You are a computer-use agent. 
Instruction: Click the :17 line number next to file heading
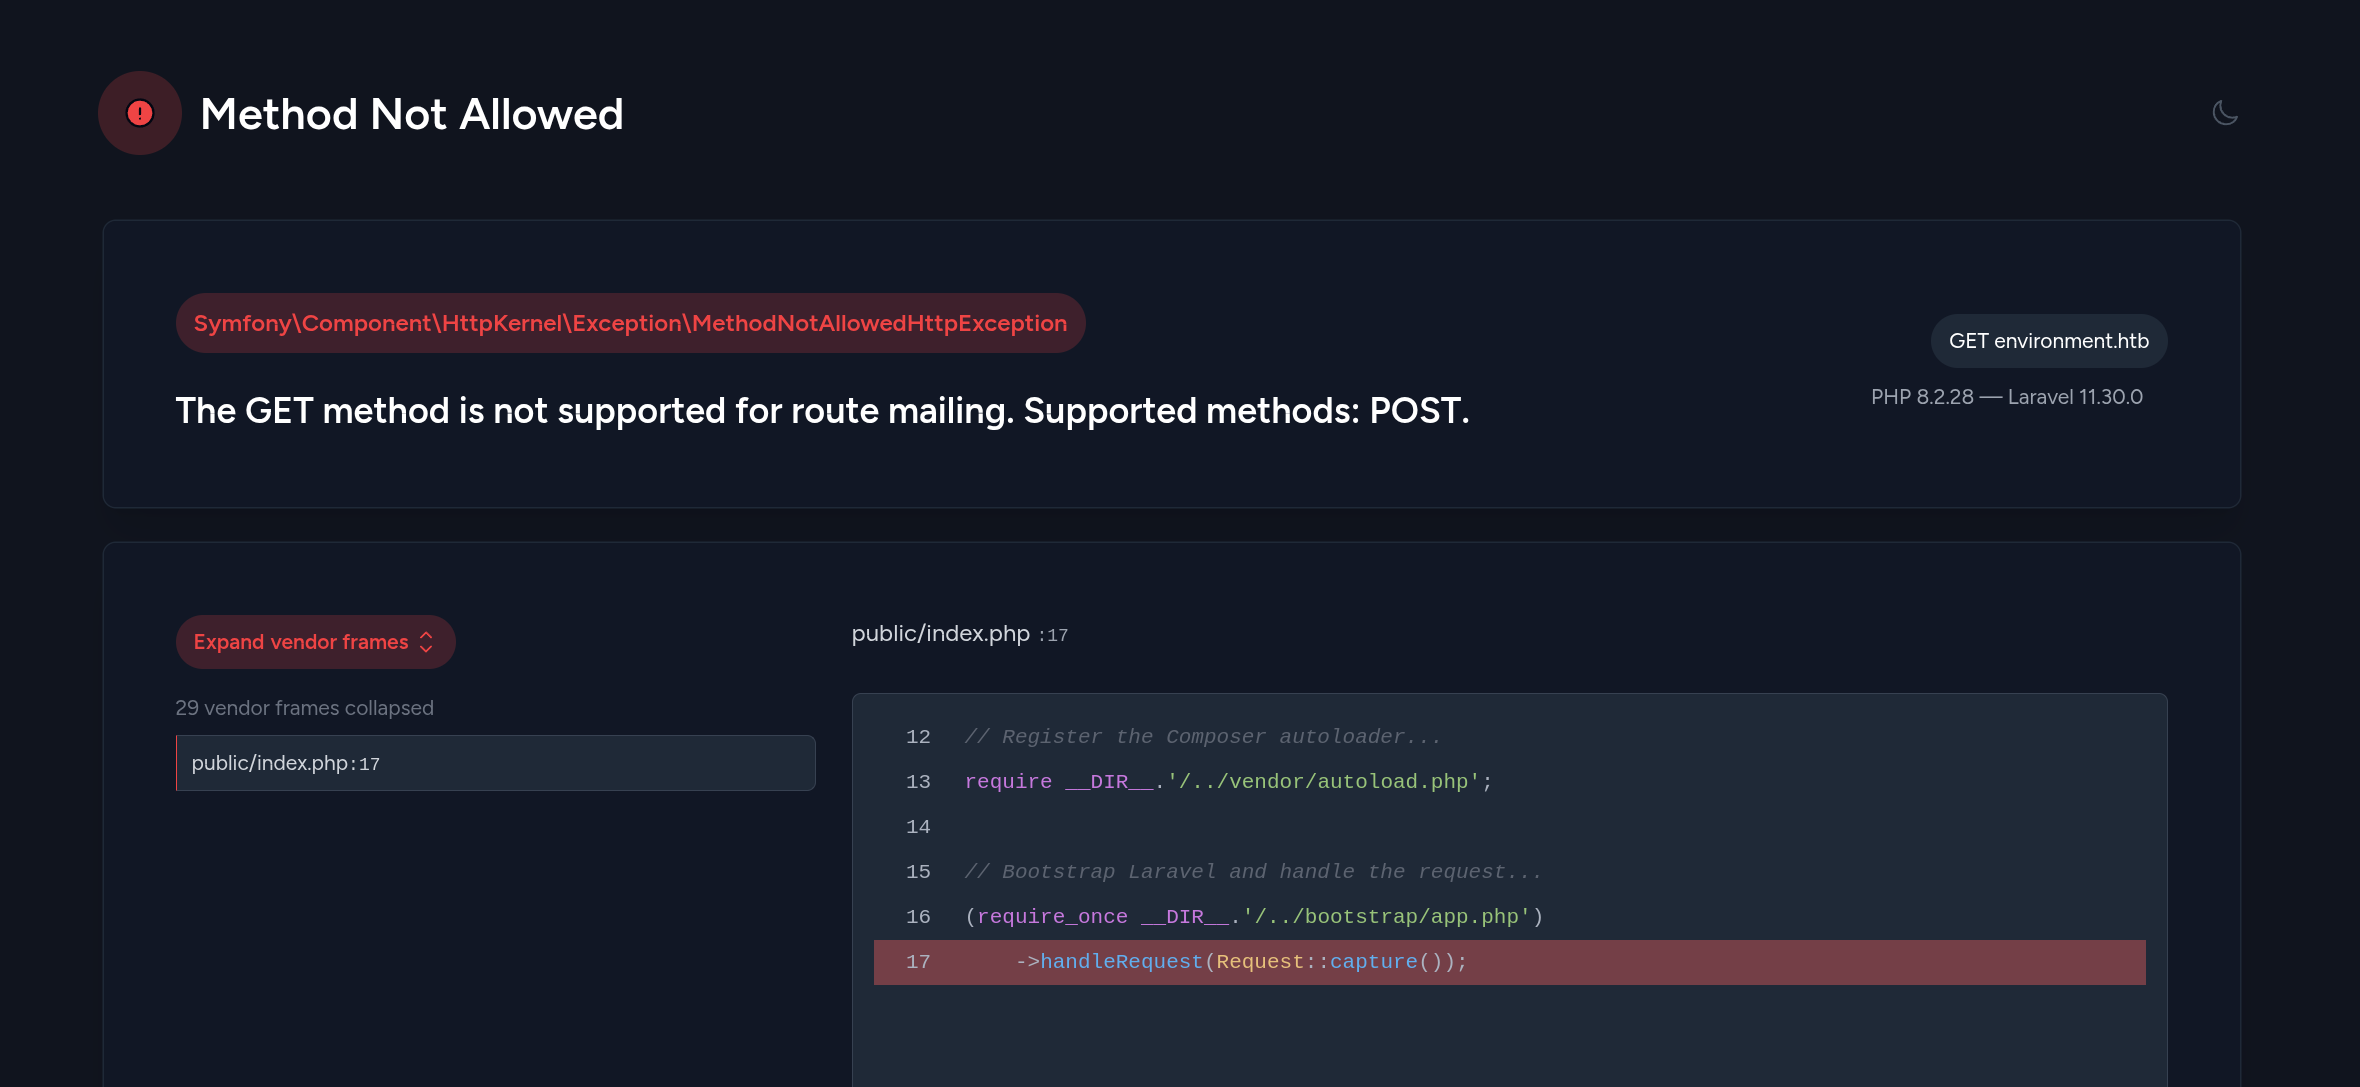[1054, 635]
